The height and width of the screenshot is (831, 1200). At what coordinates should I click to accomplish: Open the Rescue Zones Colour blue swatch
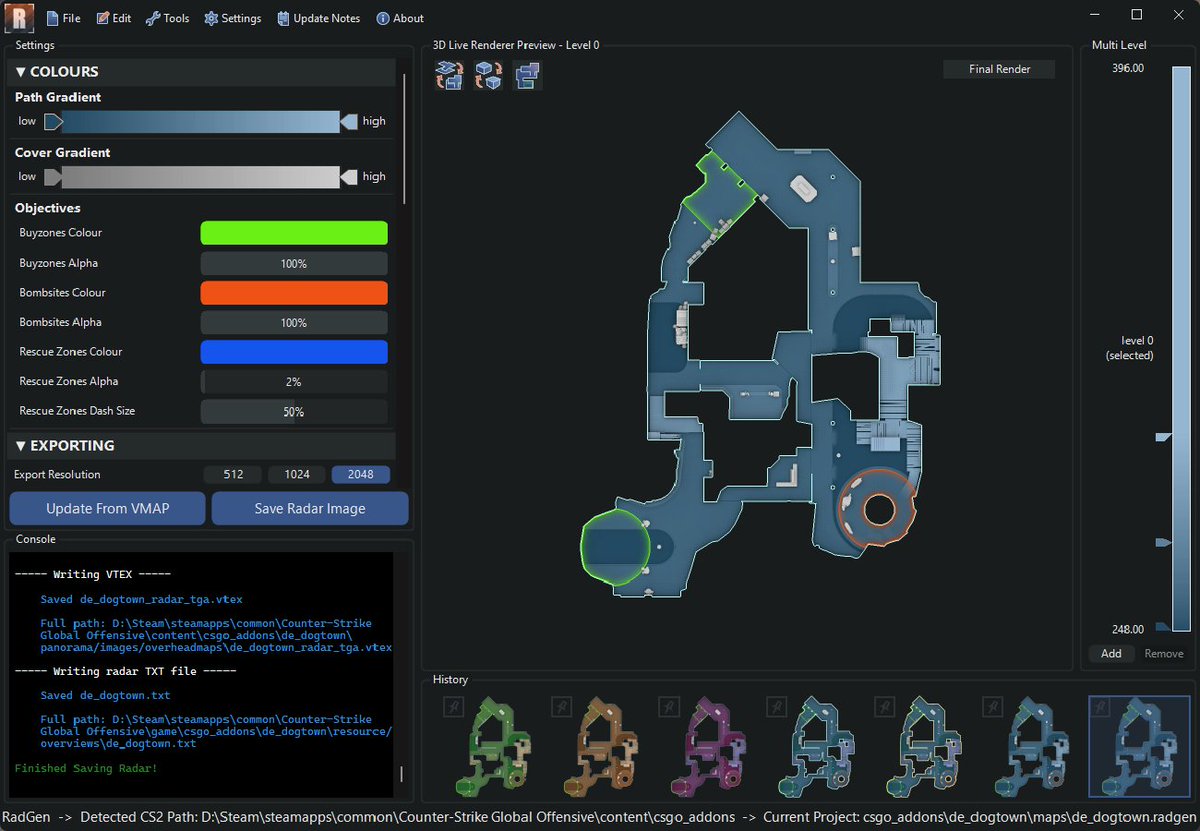[x=294, y=352]
